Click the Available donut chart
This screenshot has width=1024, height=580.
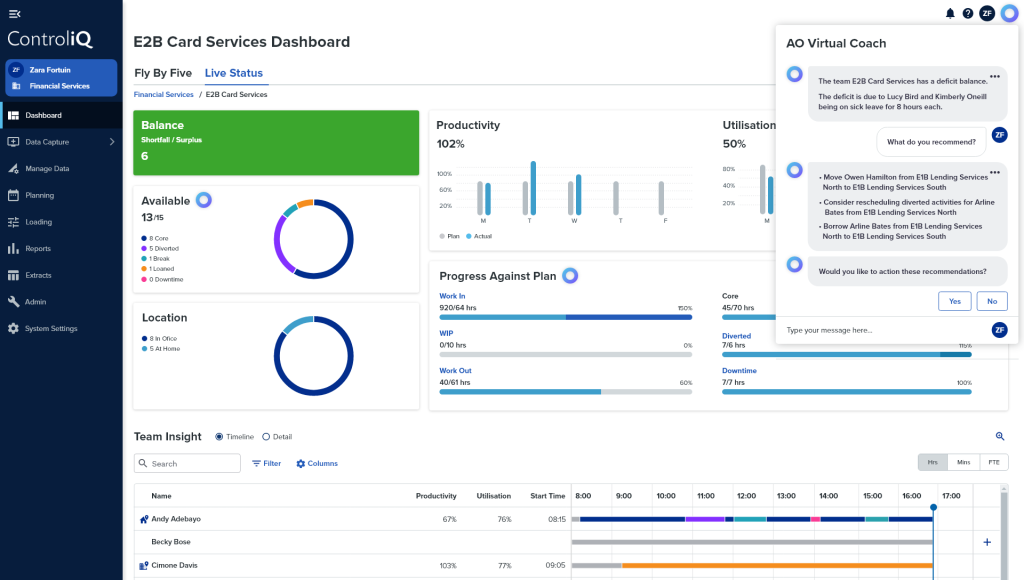(313, 239)
